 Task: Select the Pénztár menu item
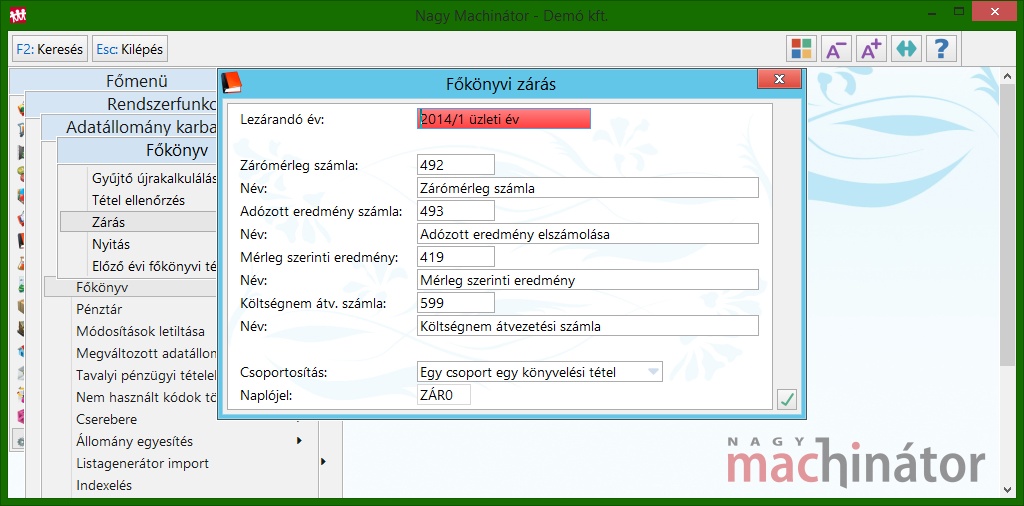coord(99,309)
